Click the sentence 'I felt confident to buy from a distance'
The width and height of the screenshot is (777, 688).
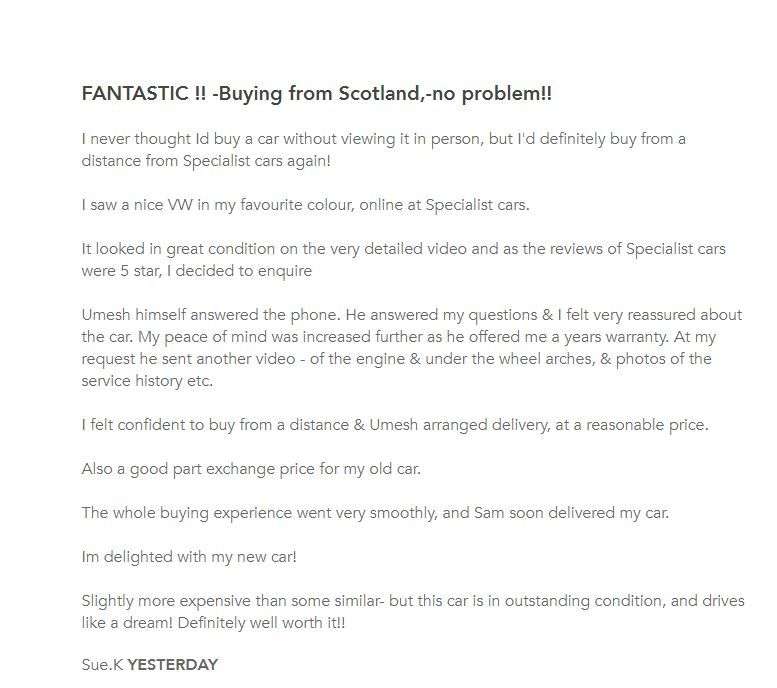[395, 425]
